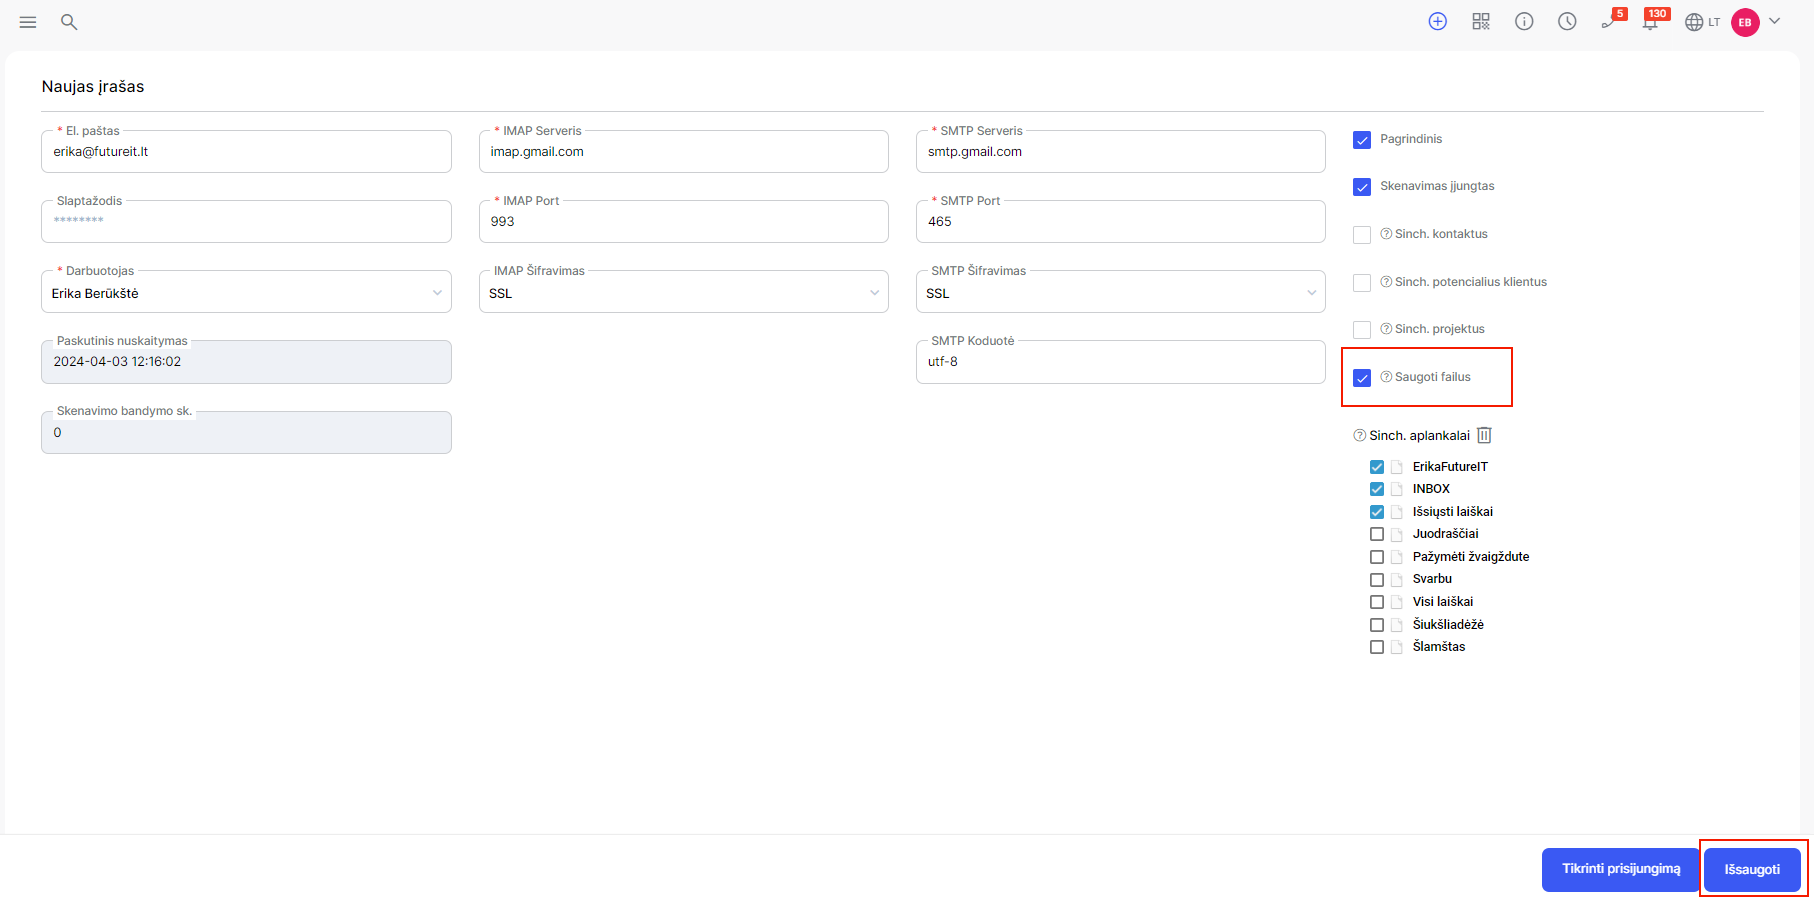This screenshot has height=905, width=1814.
Task: Click the Juodraščiai folder file icon
Action: pyautogui.click(x=1397, y=535)
